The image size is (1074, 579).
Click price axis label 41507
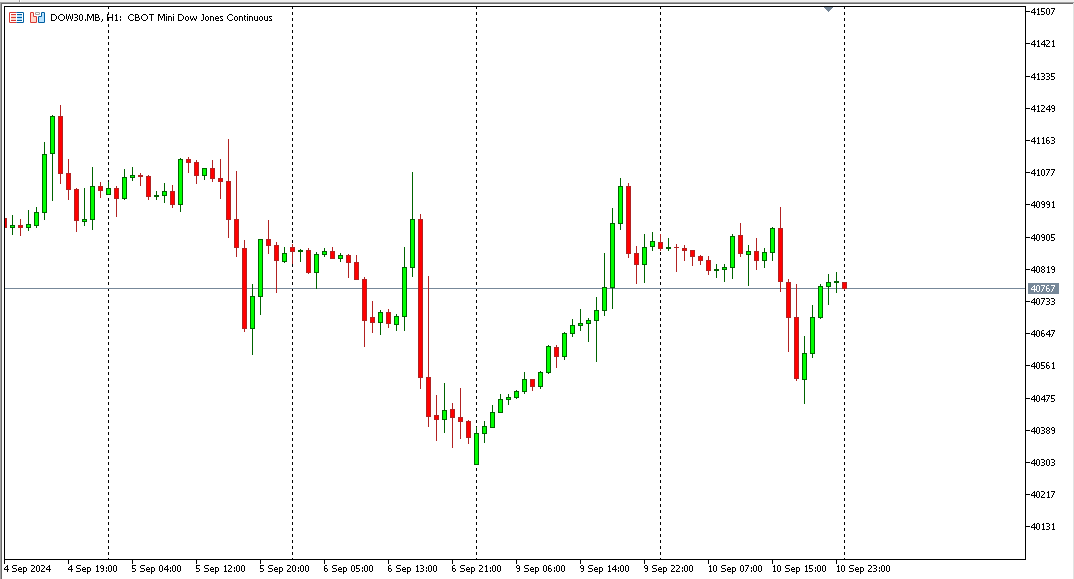(1043, 12)
